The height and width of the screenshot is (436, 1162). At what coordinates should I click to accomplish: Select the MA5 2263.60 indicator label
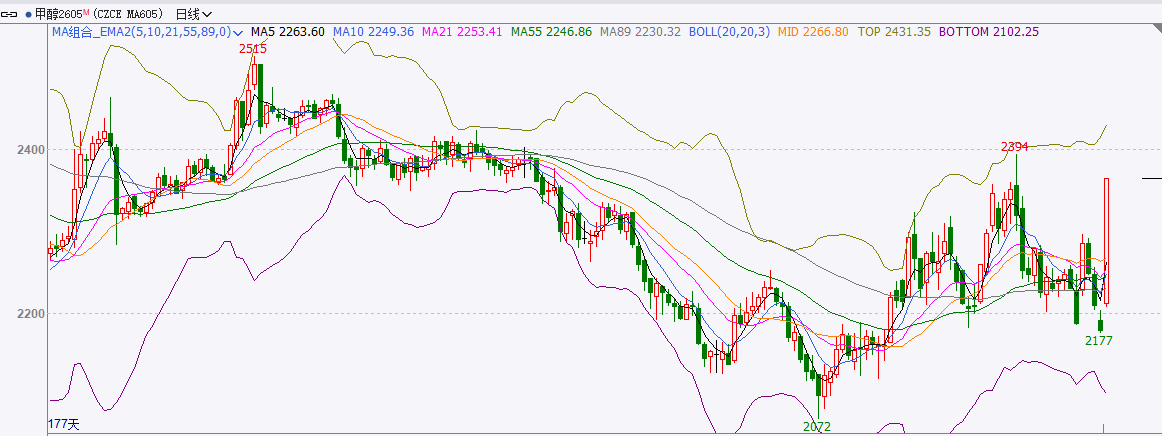pos(287,32)
